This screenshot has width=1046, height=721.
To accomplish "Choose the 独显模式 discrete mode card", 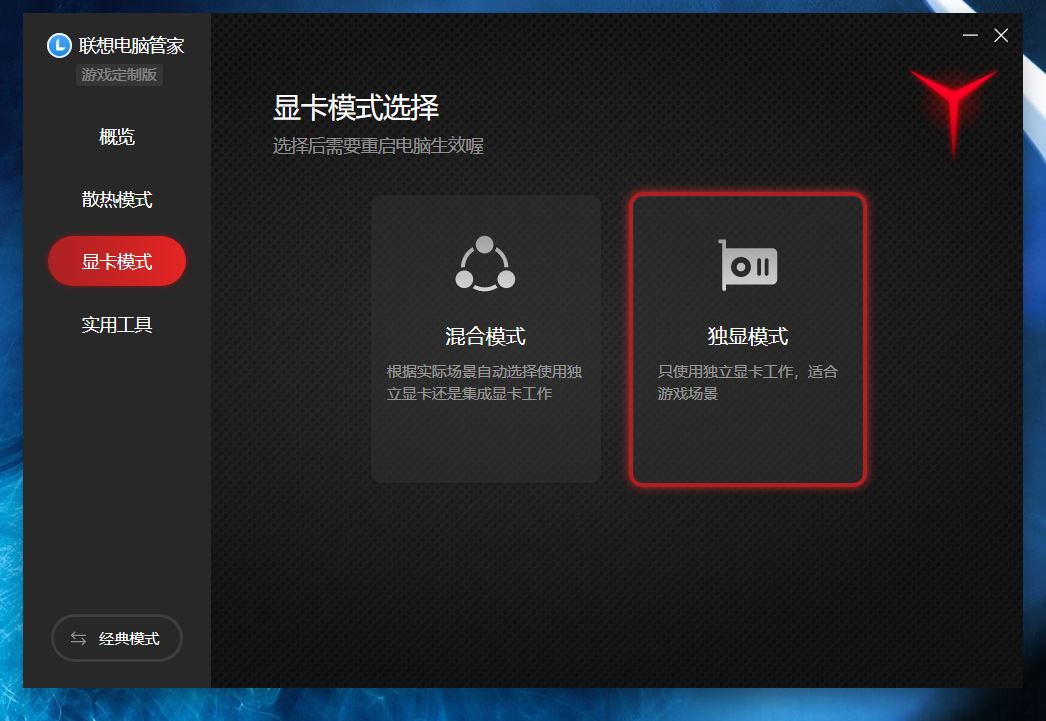I will coord(748,338).
